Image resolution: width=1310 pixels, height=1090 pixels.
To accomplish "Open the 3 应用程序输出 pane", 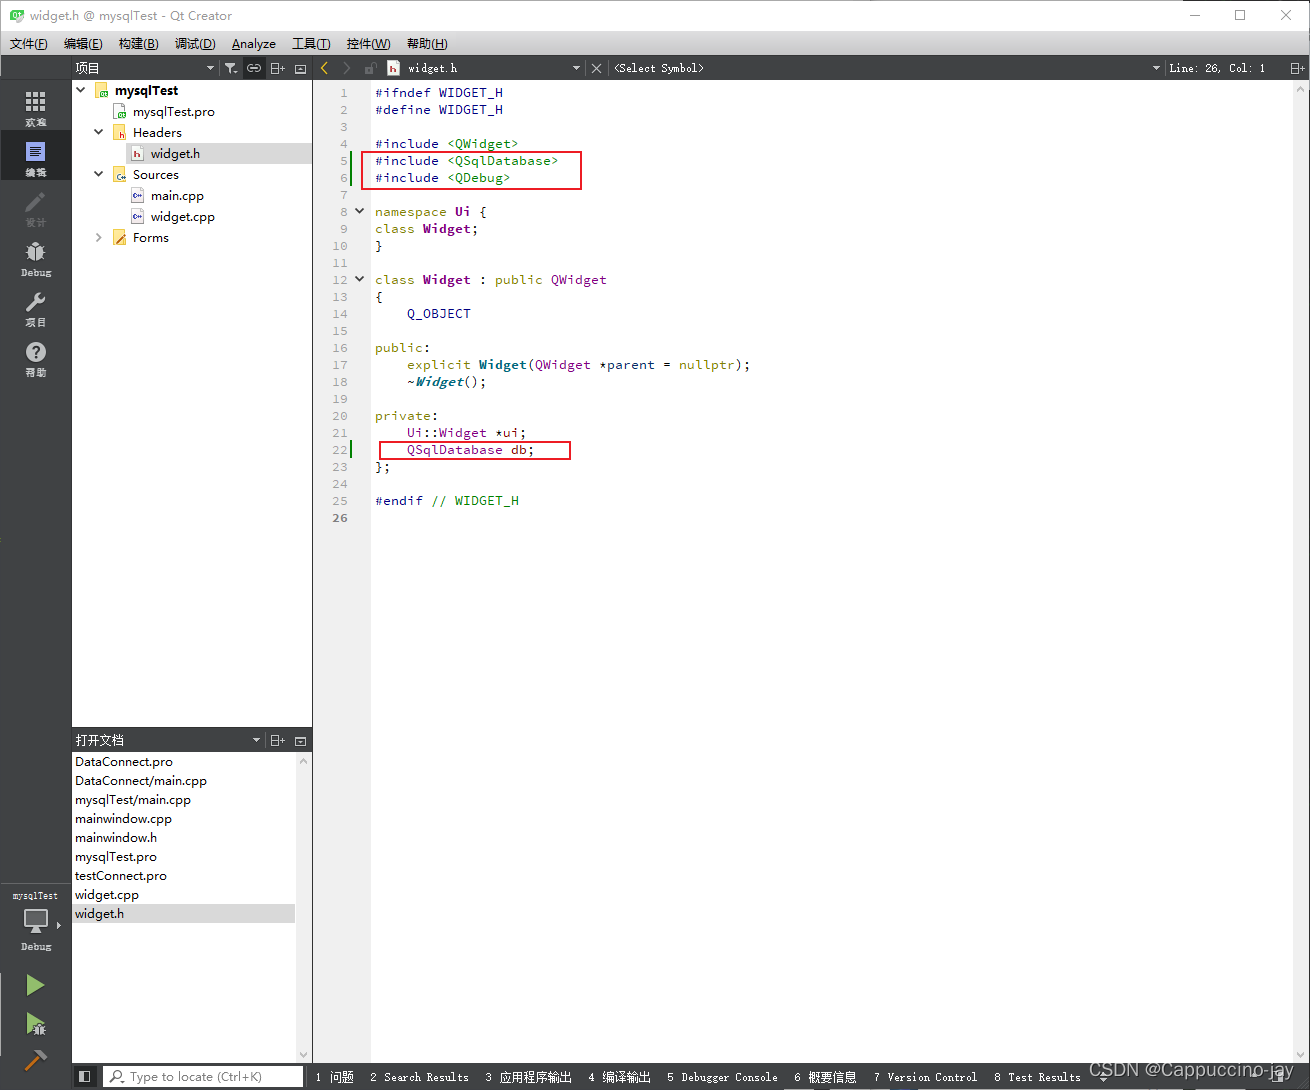I will 529,1077.
